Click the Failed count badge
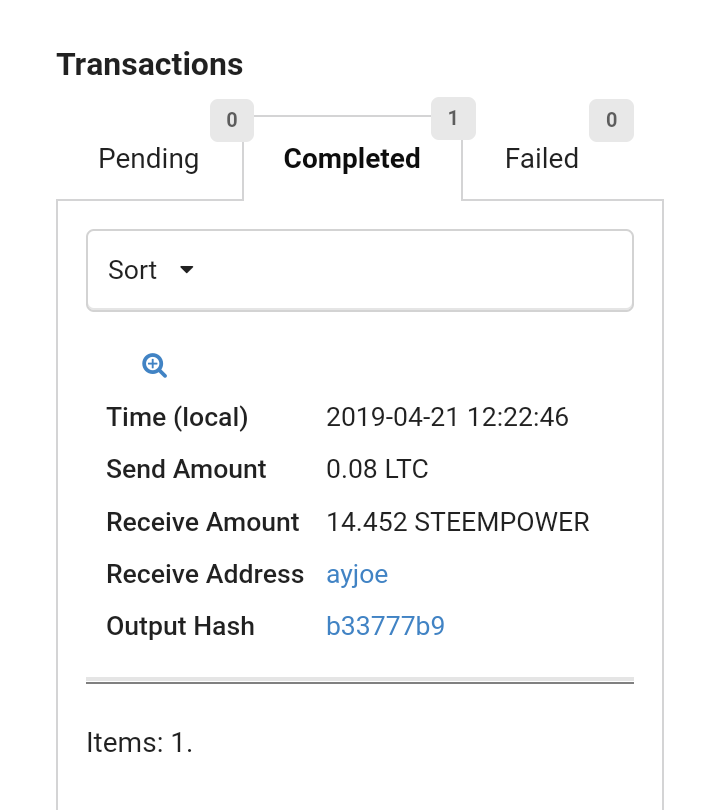720x810 pixels. click(x=611, y=121)
